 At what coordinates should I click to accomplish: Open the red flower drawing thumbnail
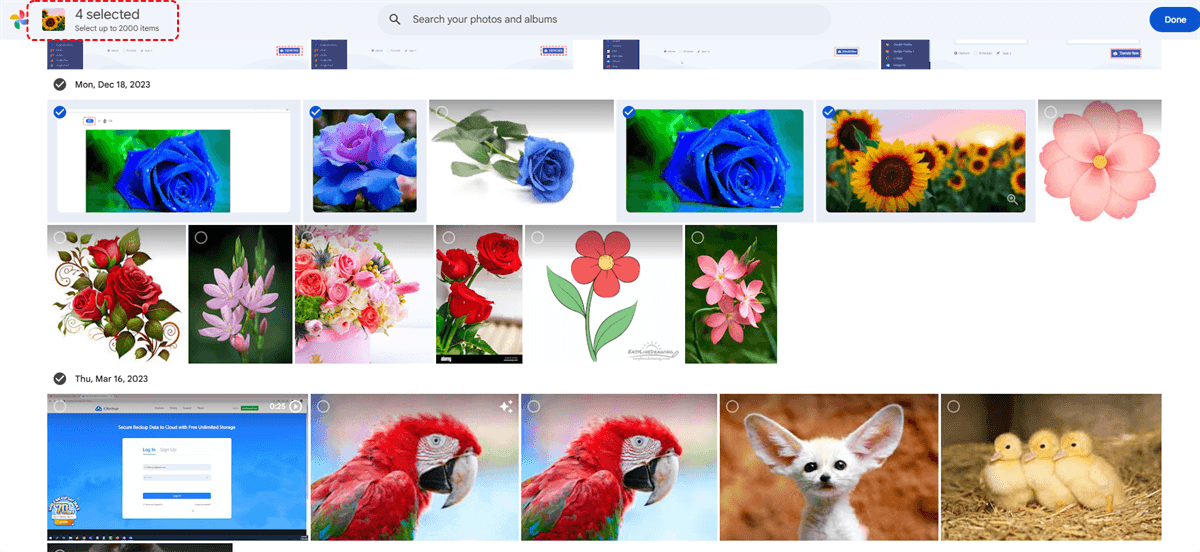(x=603, y=294)
